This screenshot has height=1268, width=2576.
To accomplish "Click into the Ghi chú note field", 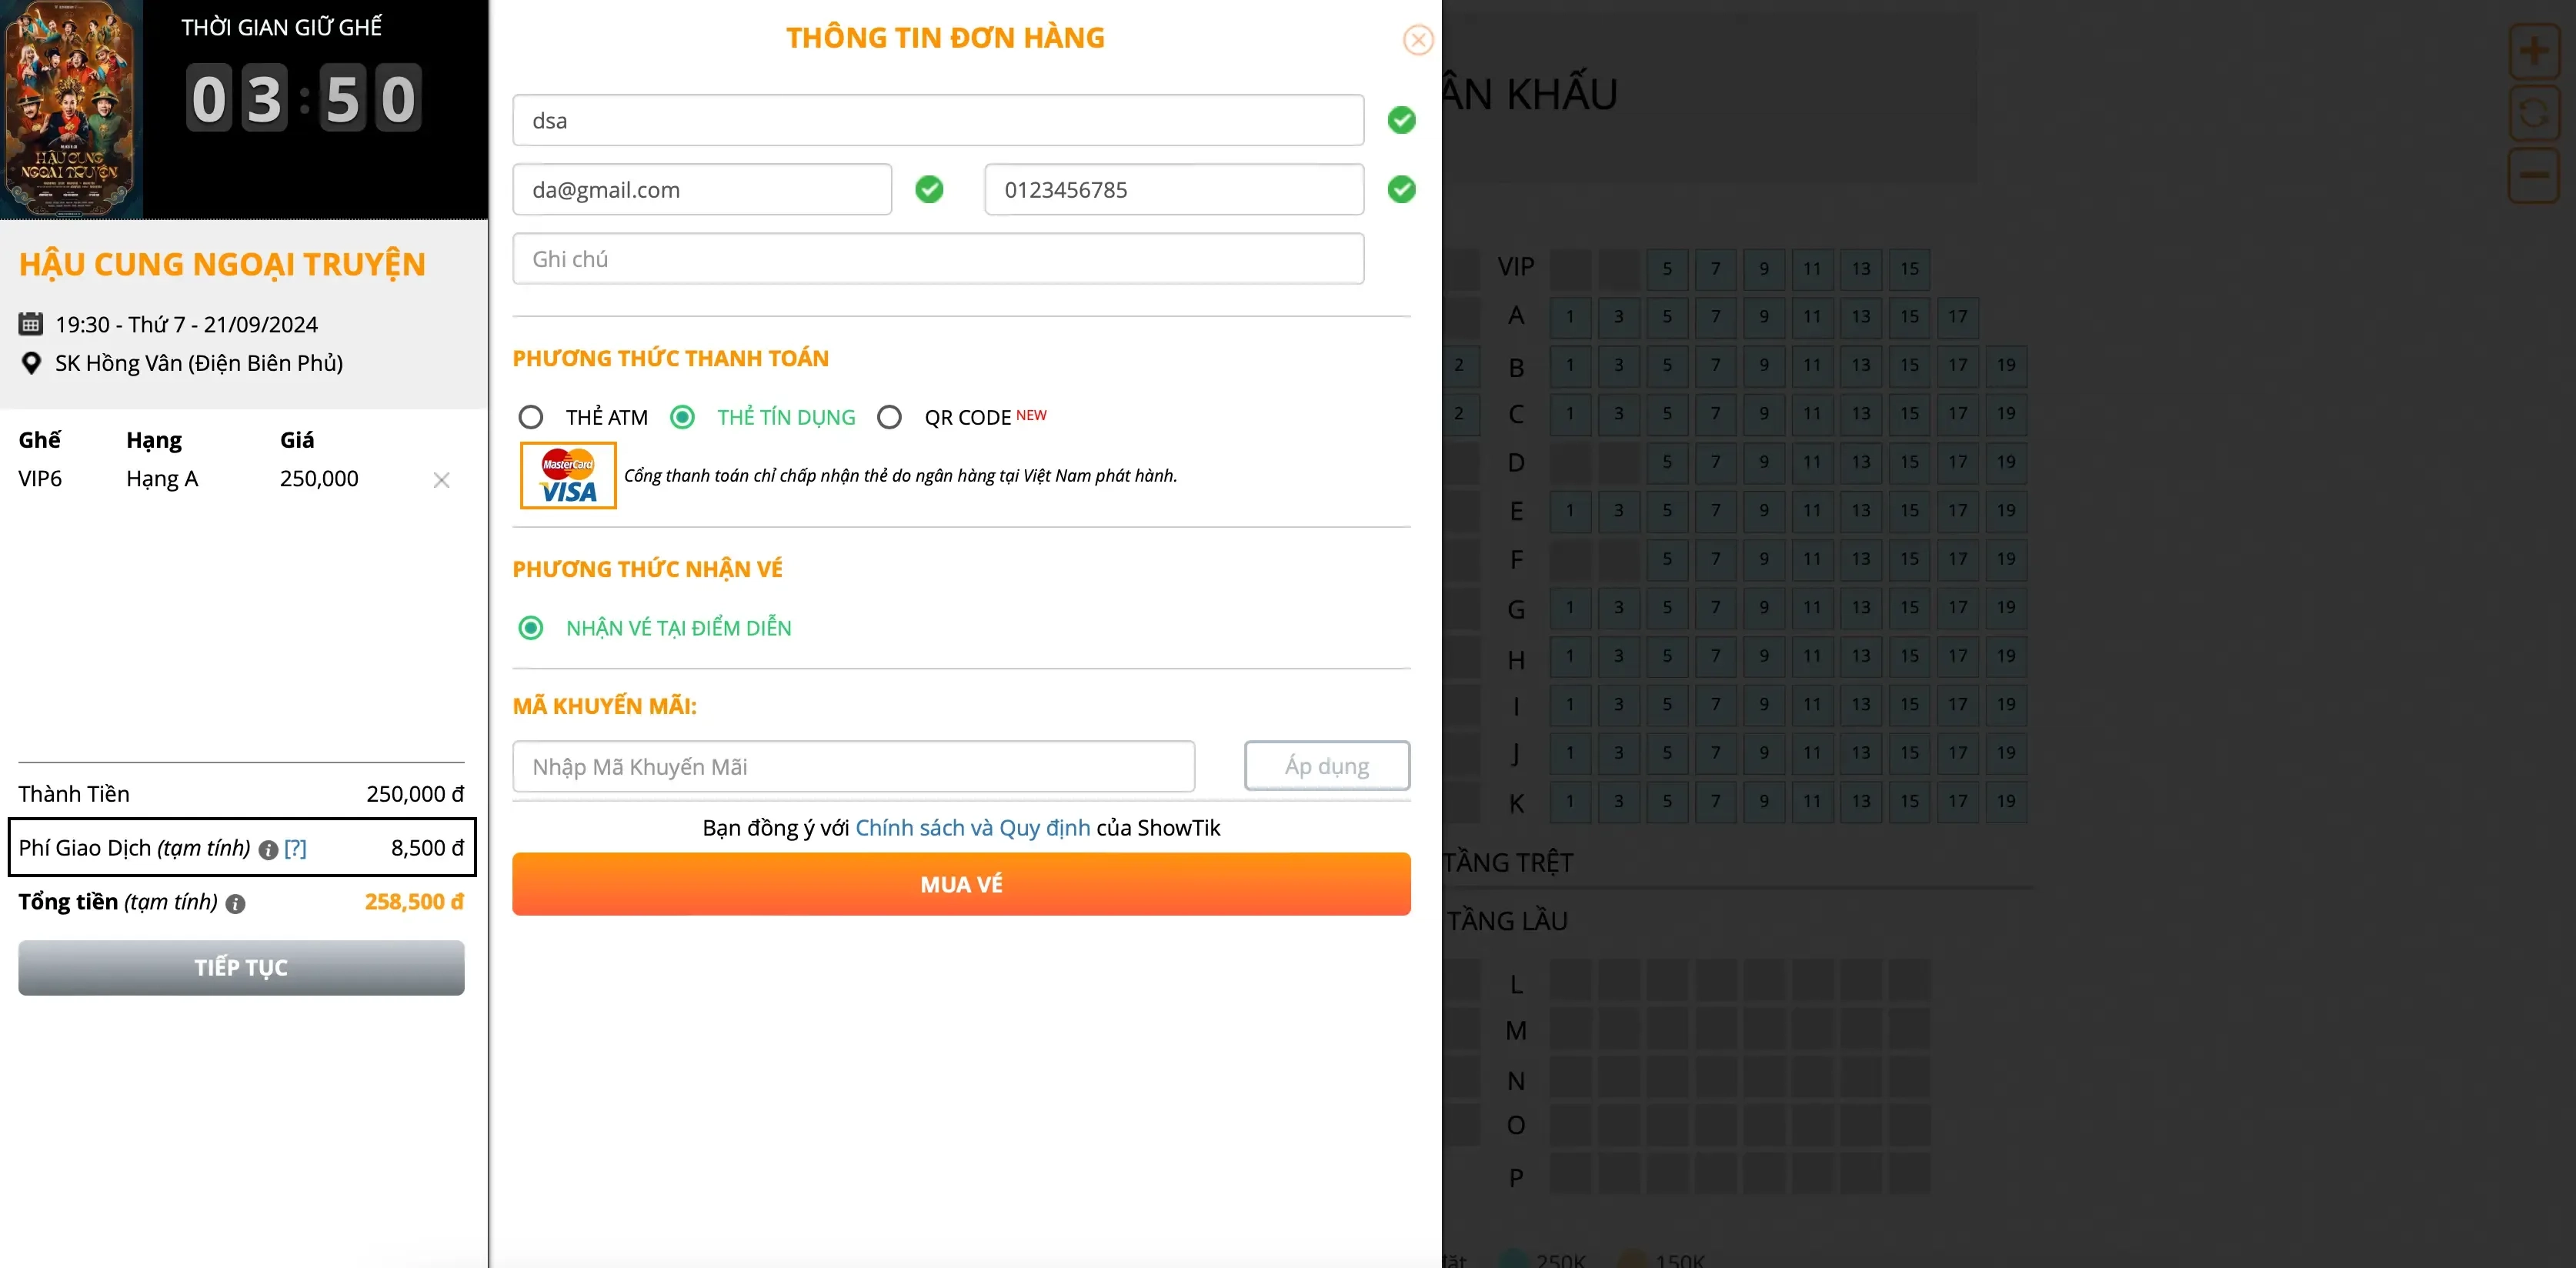I will pos(937,259).
